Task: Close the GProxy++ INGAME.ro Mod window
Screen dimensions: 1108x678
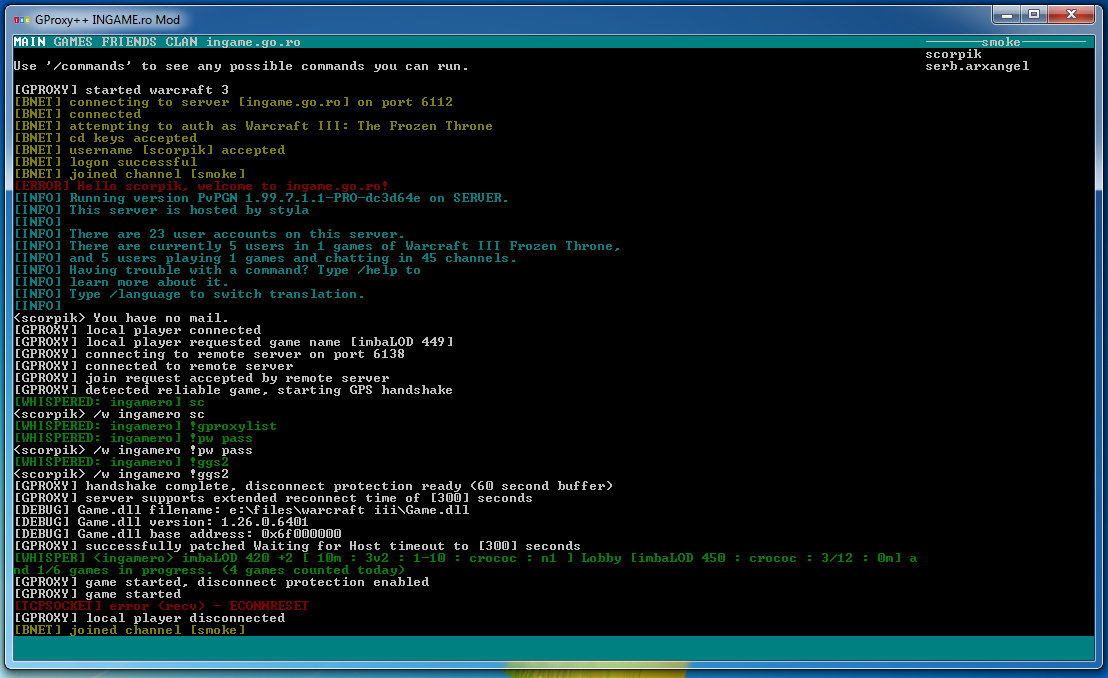Action: click(x=1072, y=15)
